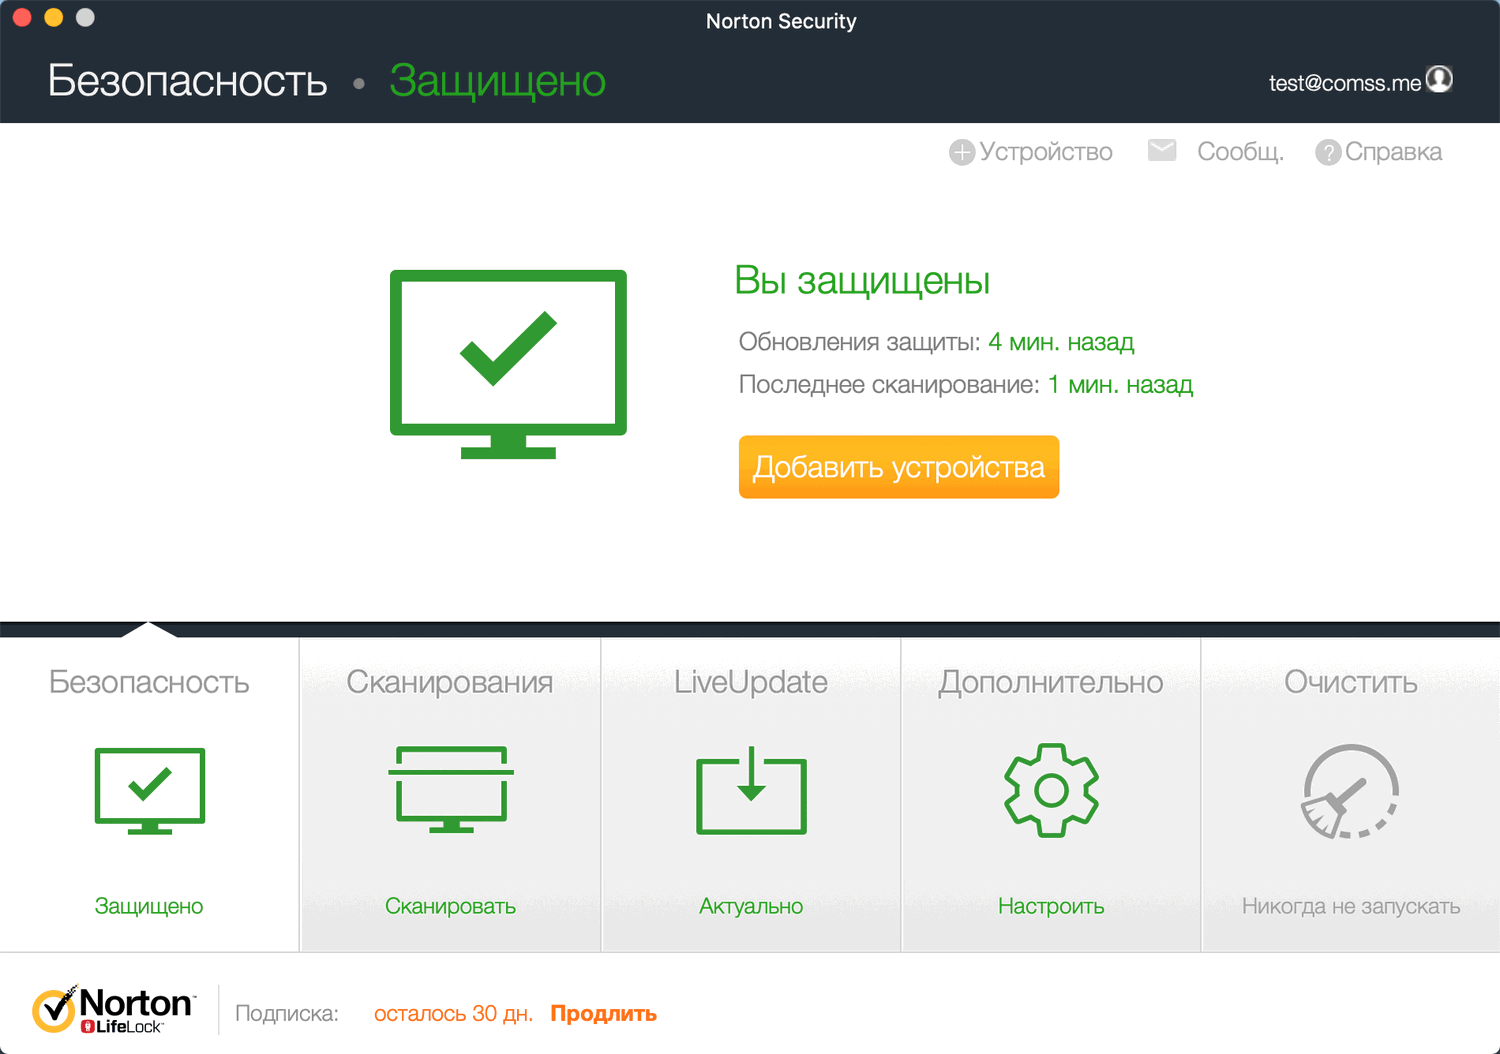Click the Никогда не запускать label

click(1351, 906)
